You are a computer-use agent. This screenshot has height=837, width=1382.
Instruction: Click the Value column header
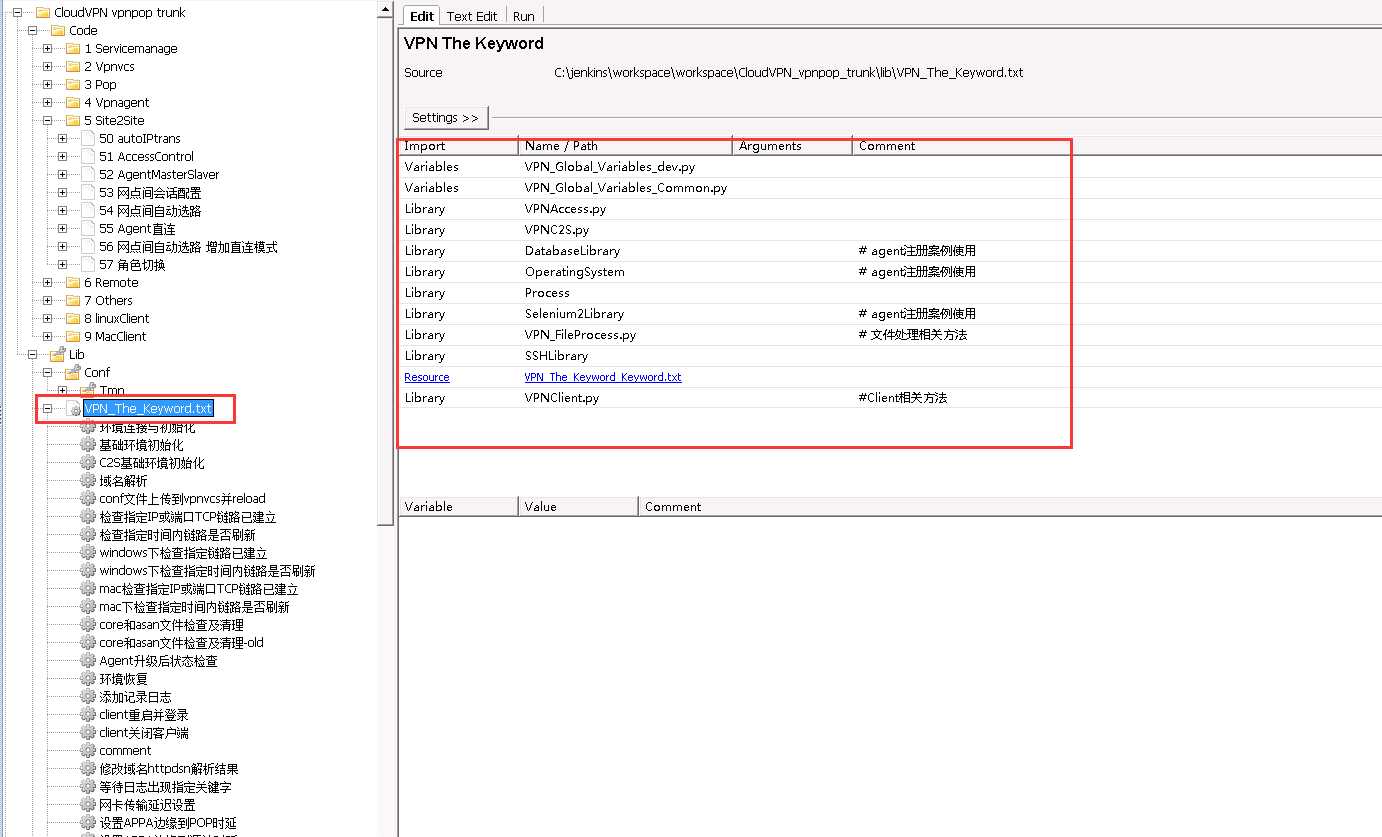pos(578,507)
